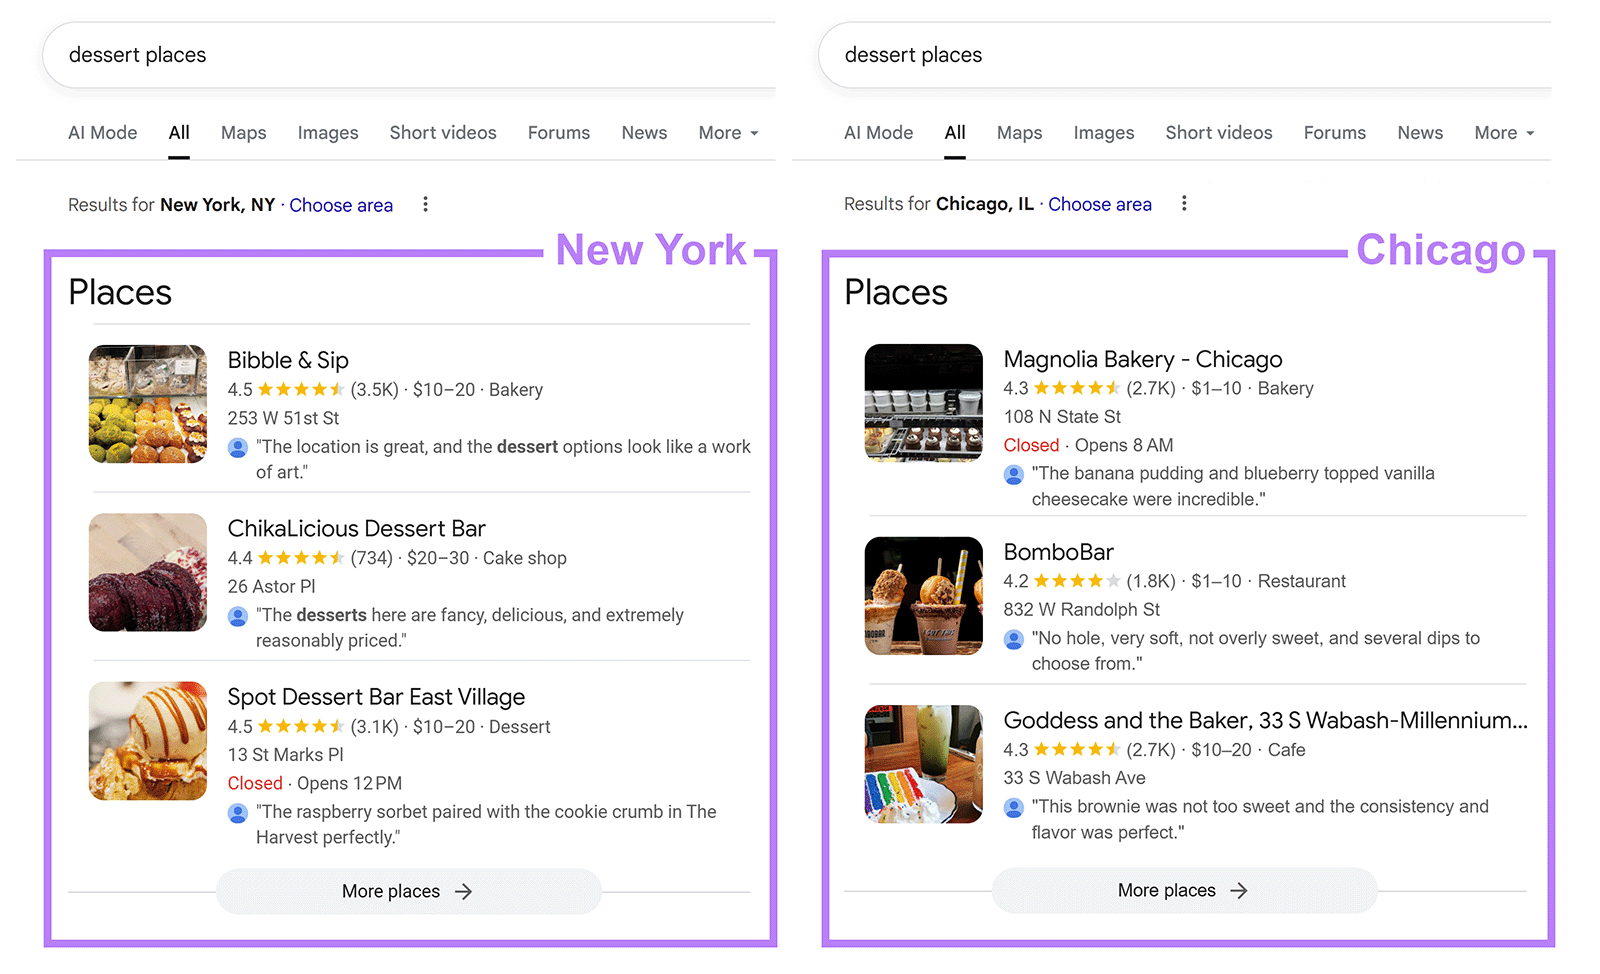Screen dimensions: 1600x974
Task: Click the arrow icon on Chicago's More places button
Action: tap(1238, 890)
